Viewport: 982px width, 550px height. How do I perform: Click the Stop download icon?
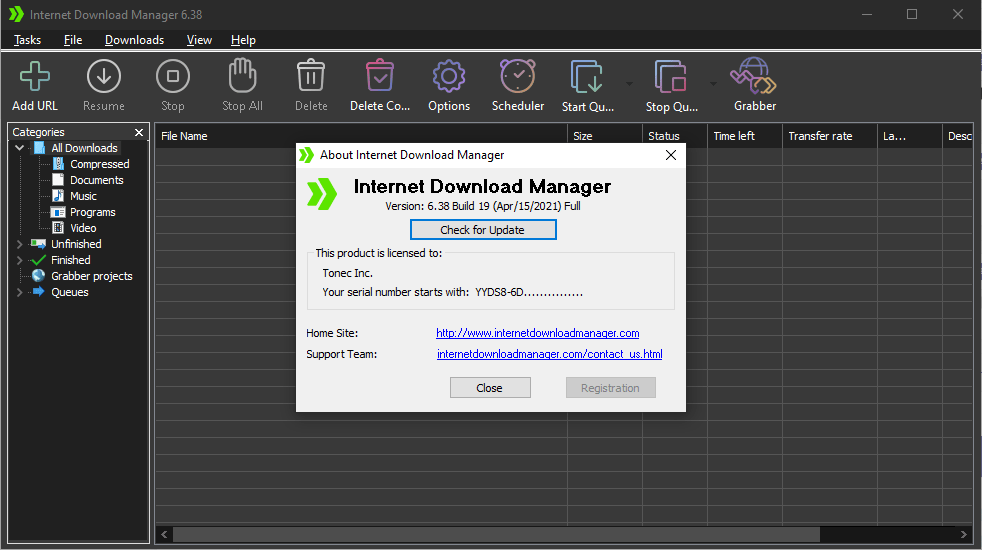click(x=173, y=76)
